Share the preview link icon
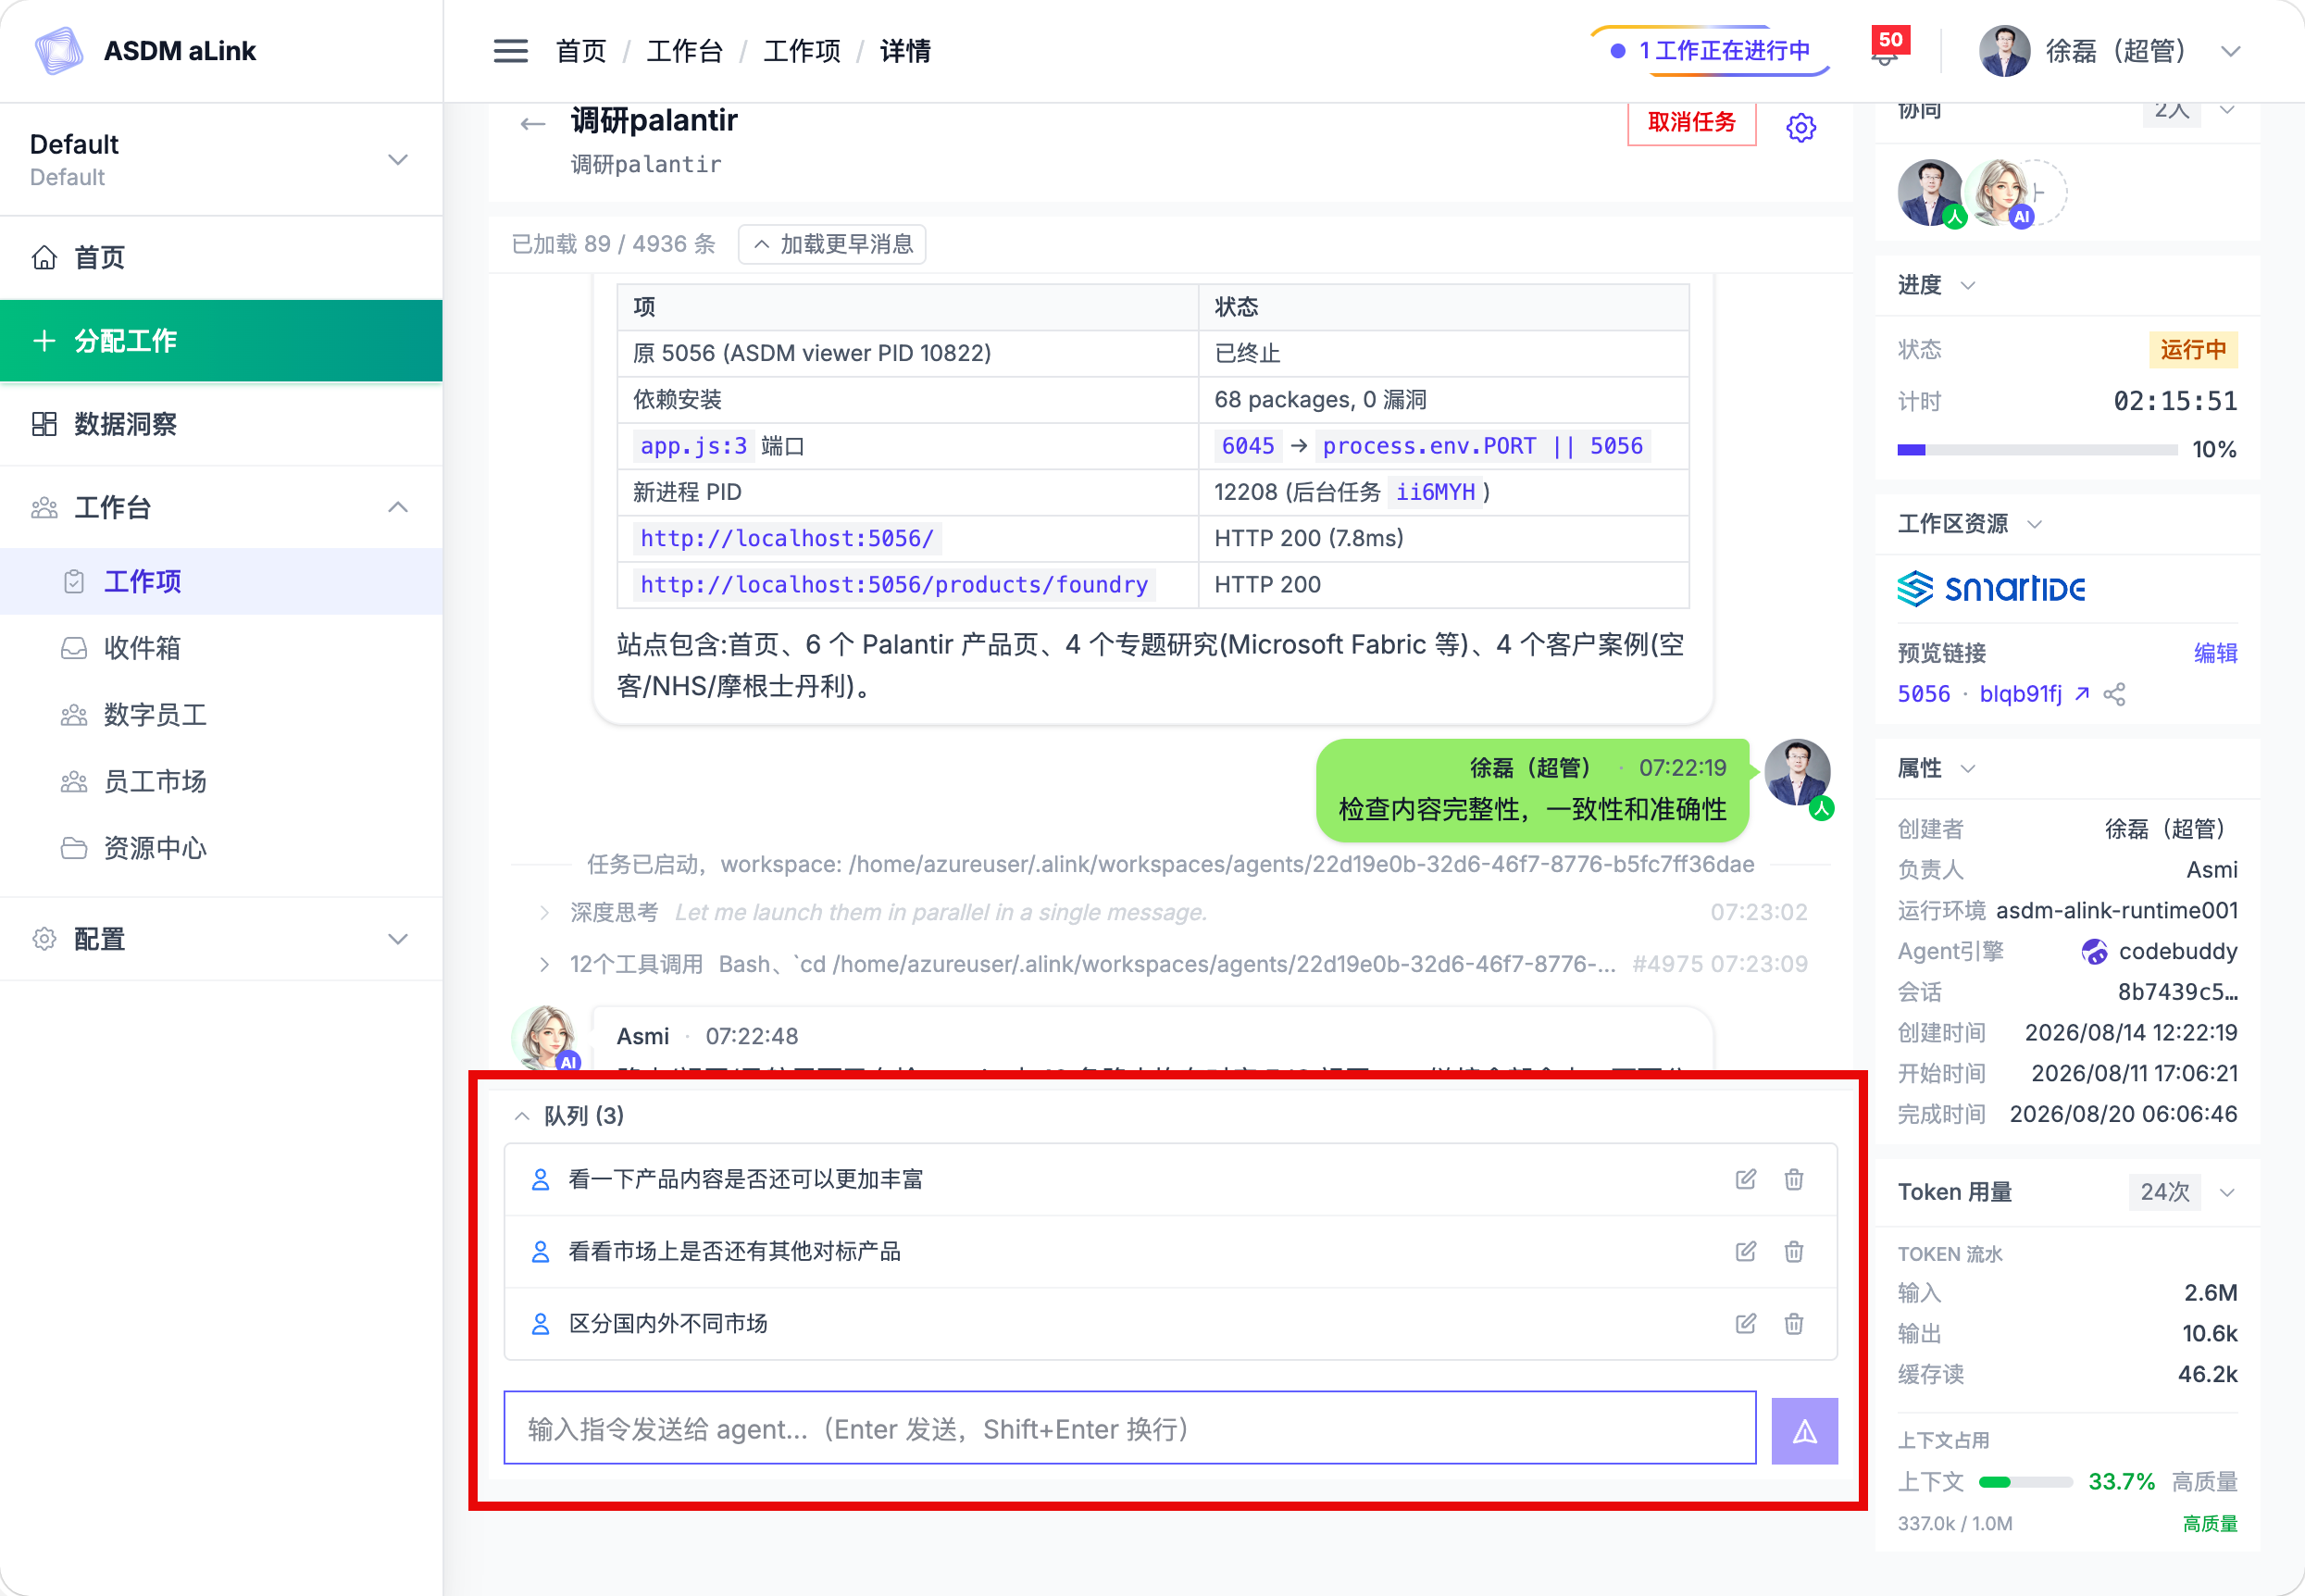This screenshot has height=1596, width=2305. [2115, 694]
